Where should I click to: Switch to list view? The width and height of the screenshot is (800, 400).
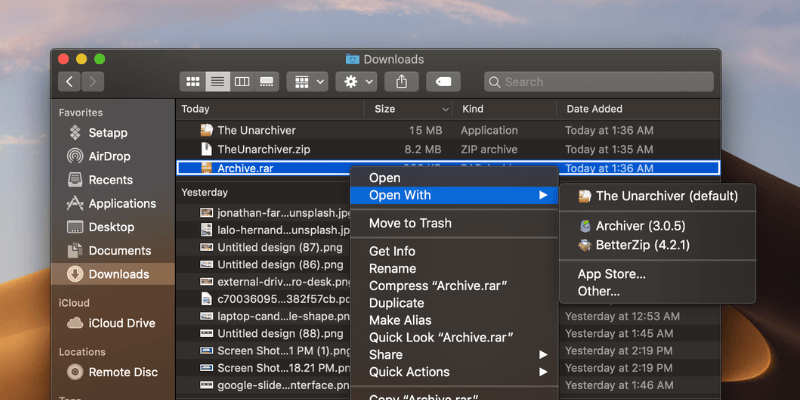click(x=218, y=82)
